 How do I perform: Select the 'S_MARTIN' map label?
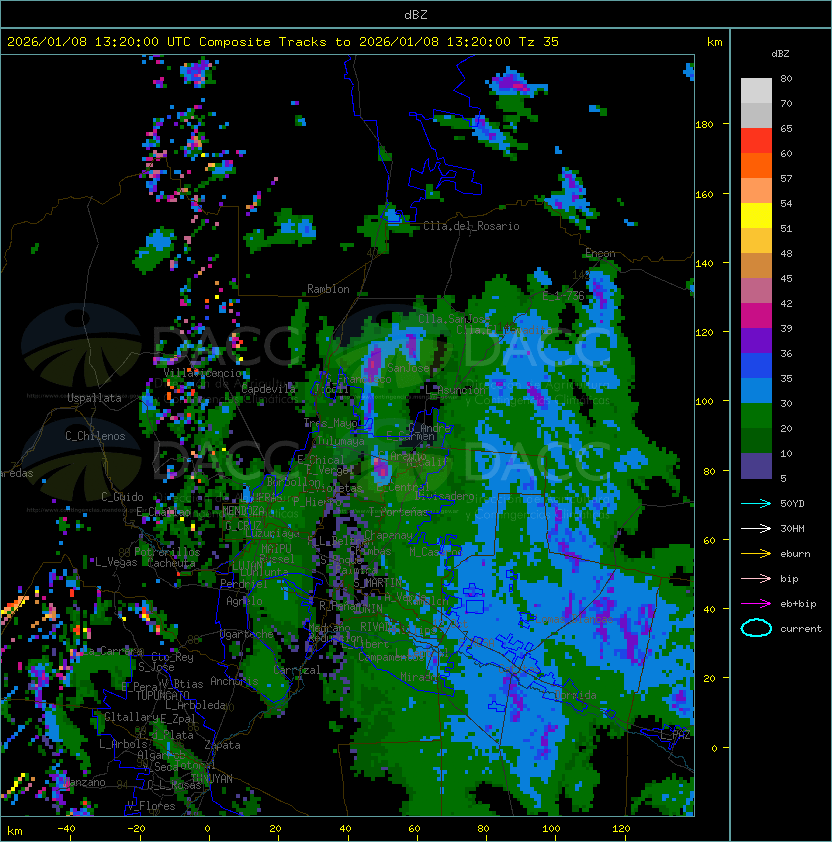378,582
